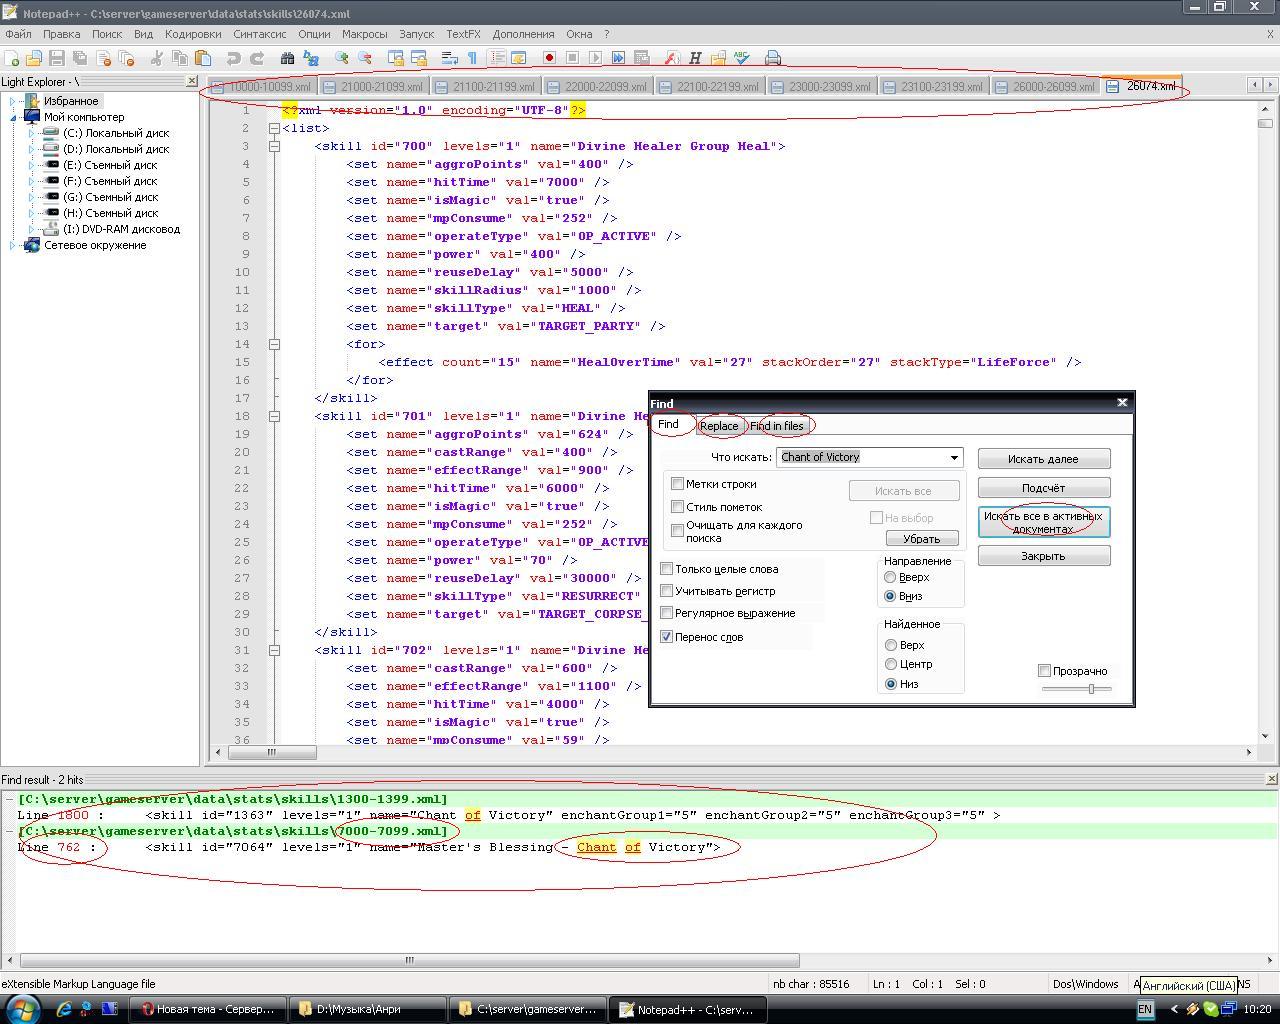Uncheck the 'Перенос слов' checkbox
Viewport: 1280px width, 1024px height.
pos(667,637)
